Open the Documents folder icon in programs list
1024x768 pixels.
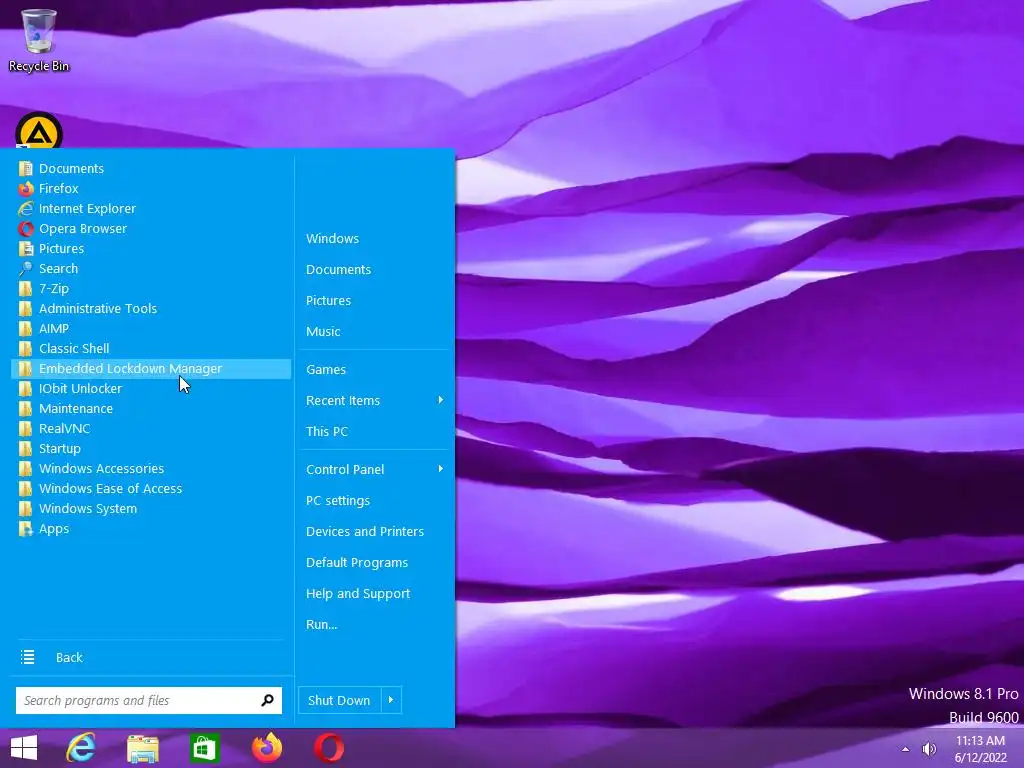click(x=25, y=168)
